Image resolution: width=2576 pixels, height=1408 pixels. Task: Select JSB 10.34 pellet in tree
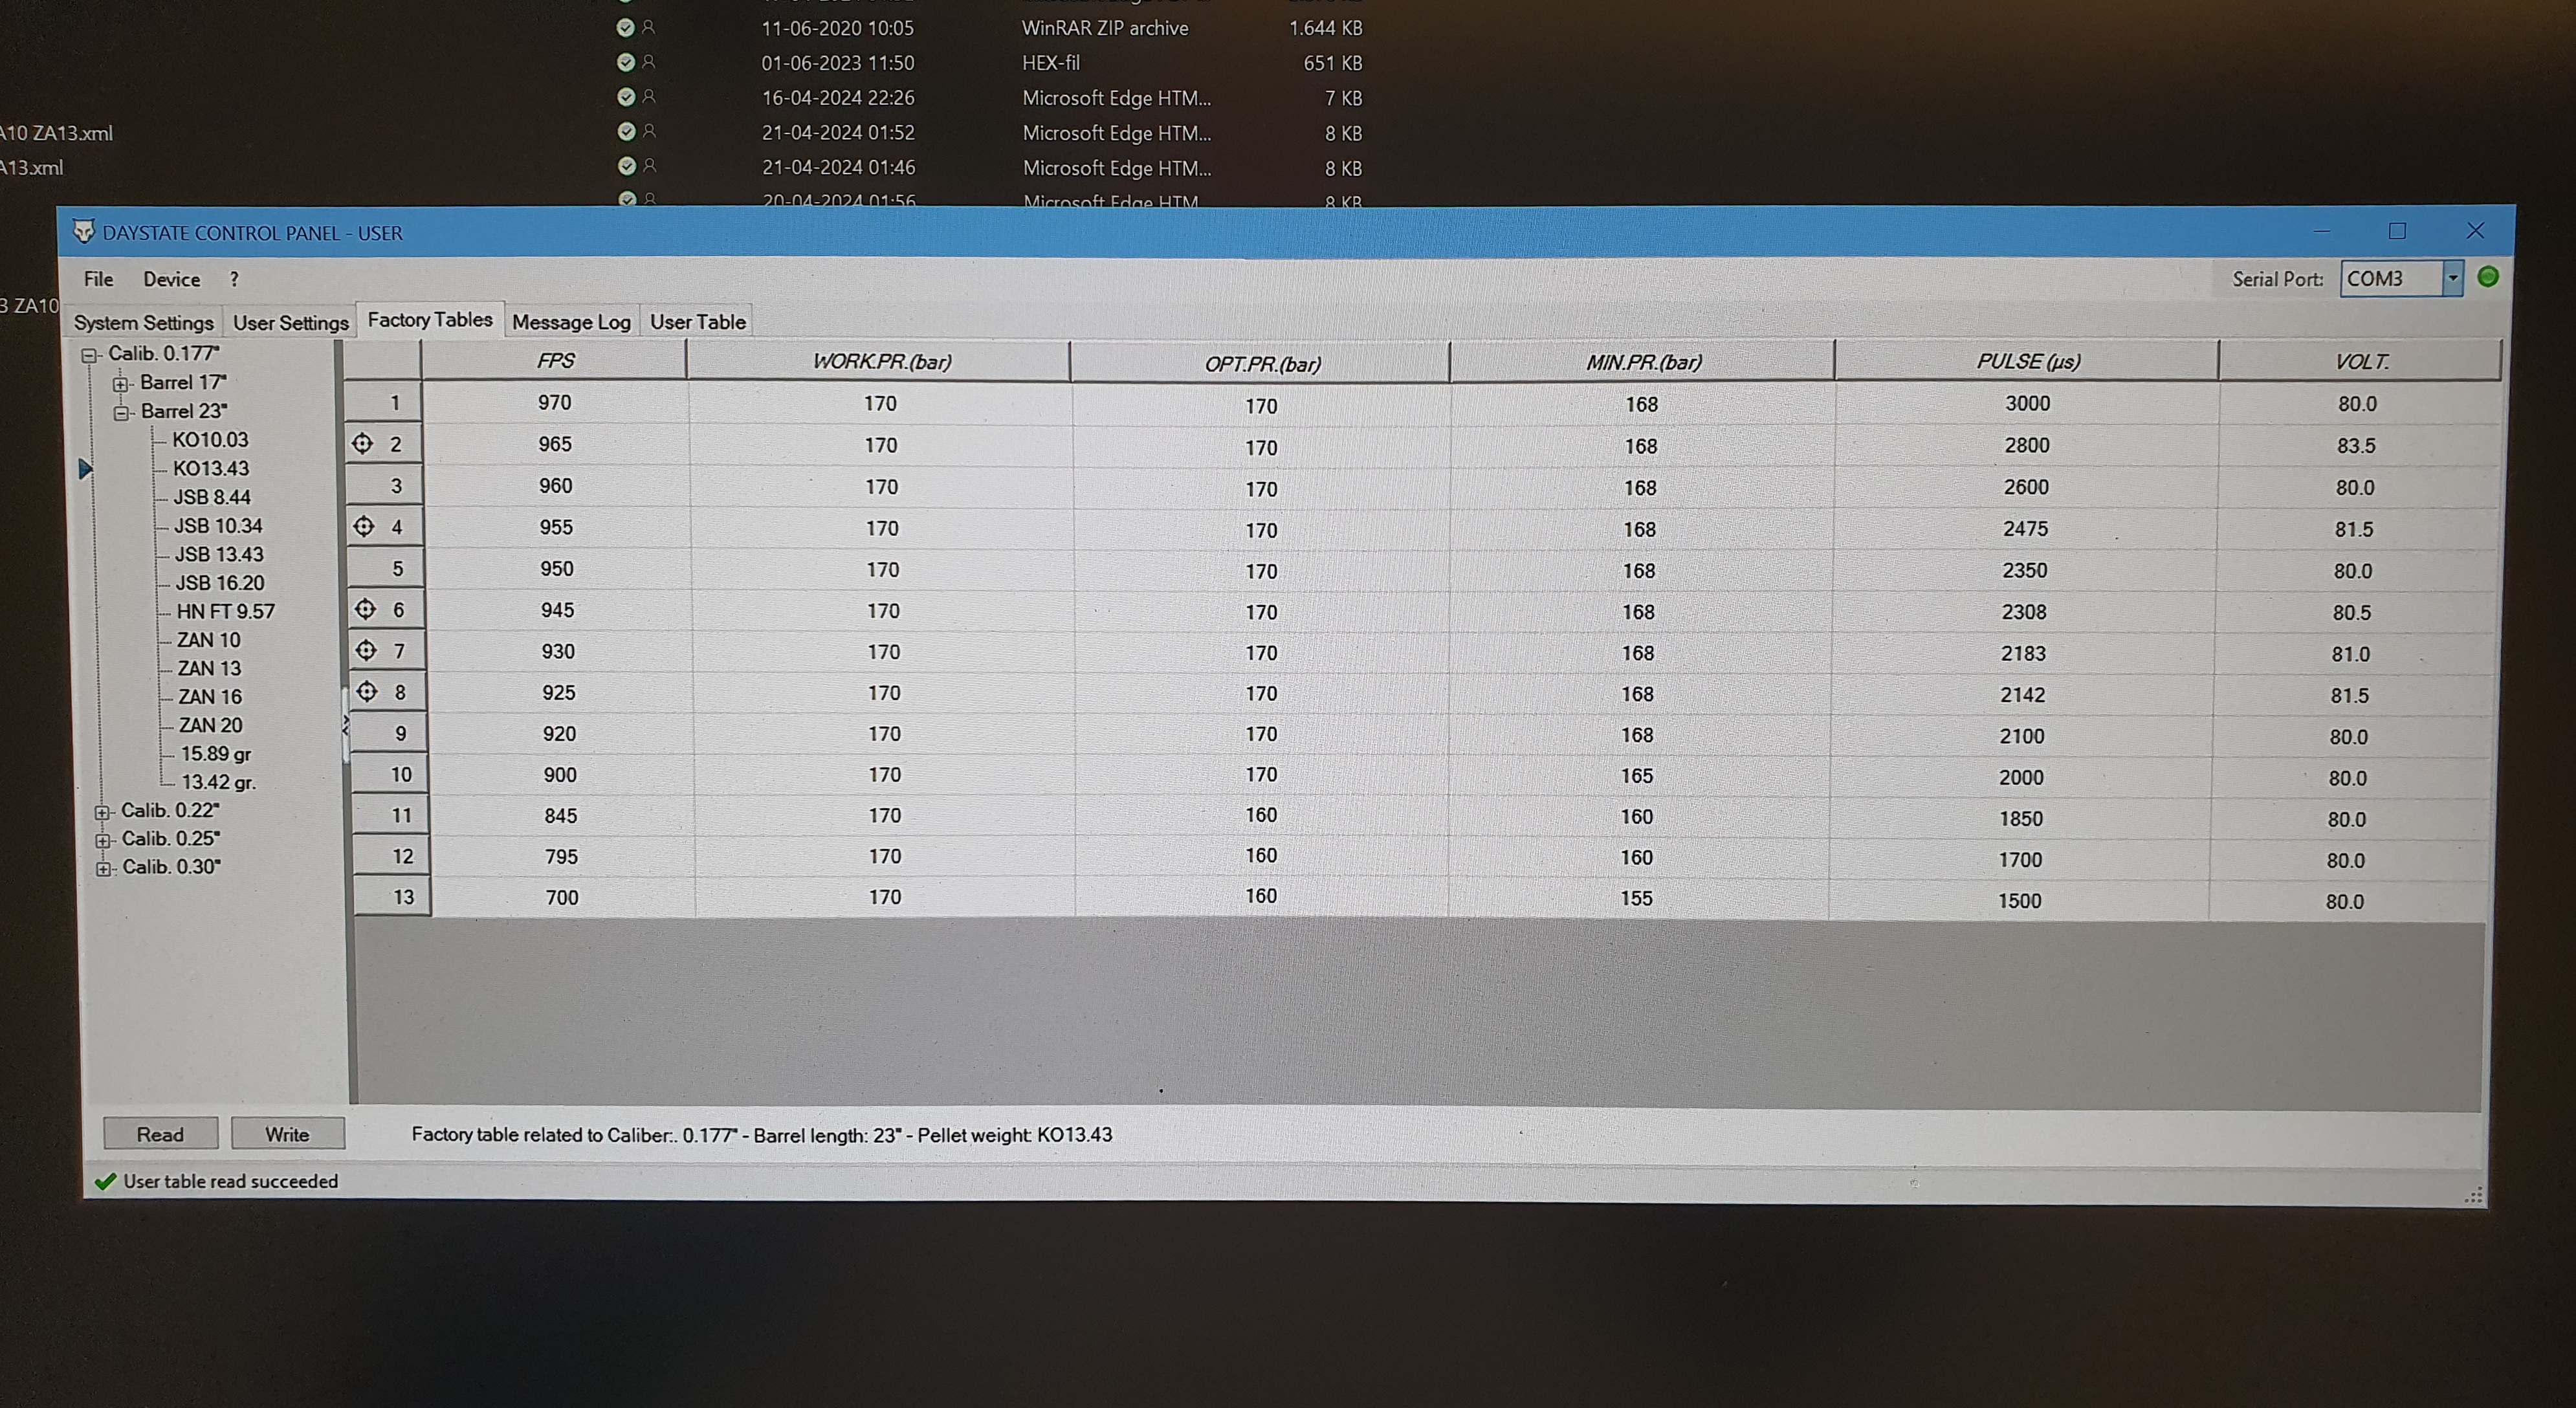pyautogui.click(x=218, y=525)
